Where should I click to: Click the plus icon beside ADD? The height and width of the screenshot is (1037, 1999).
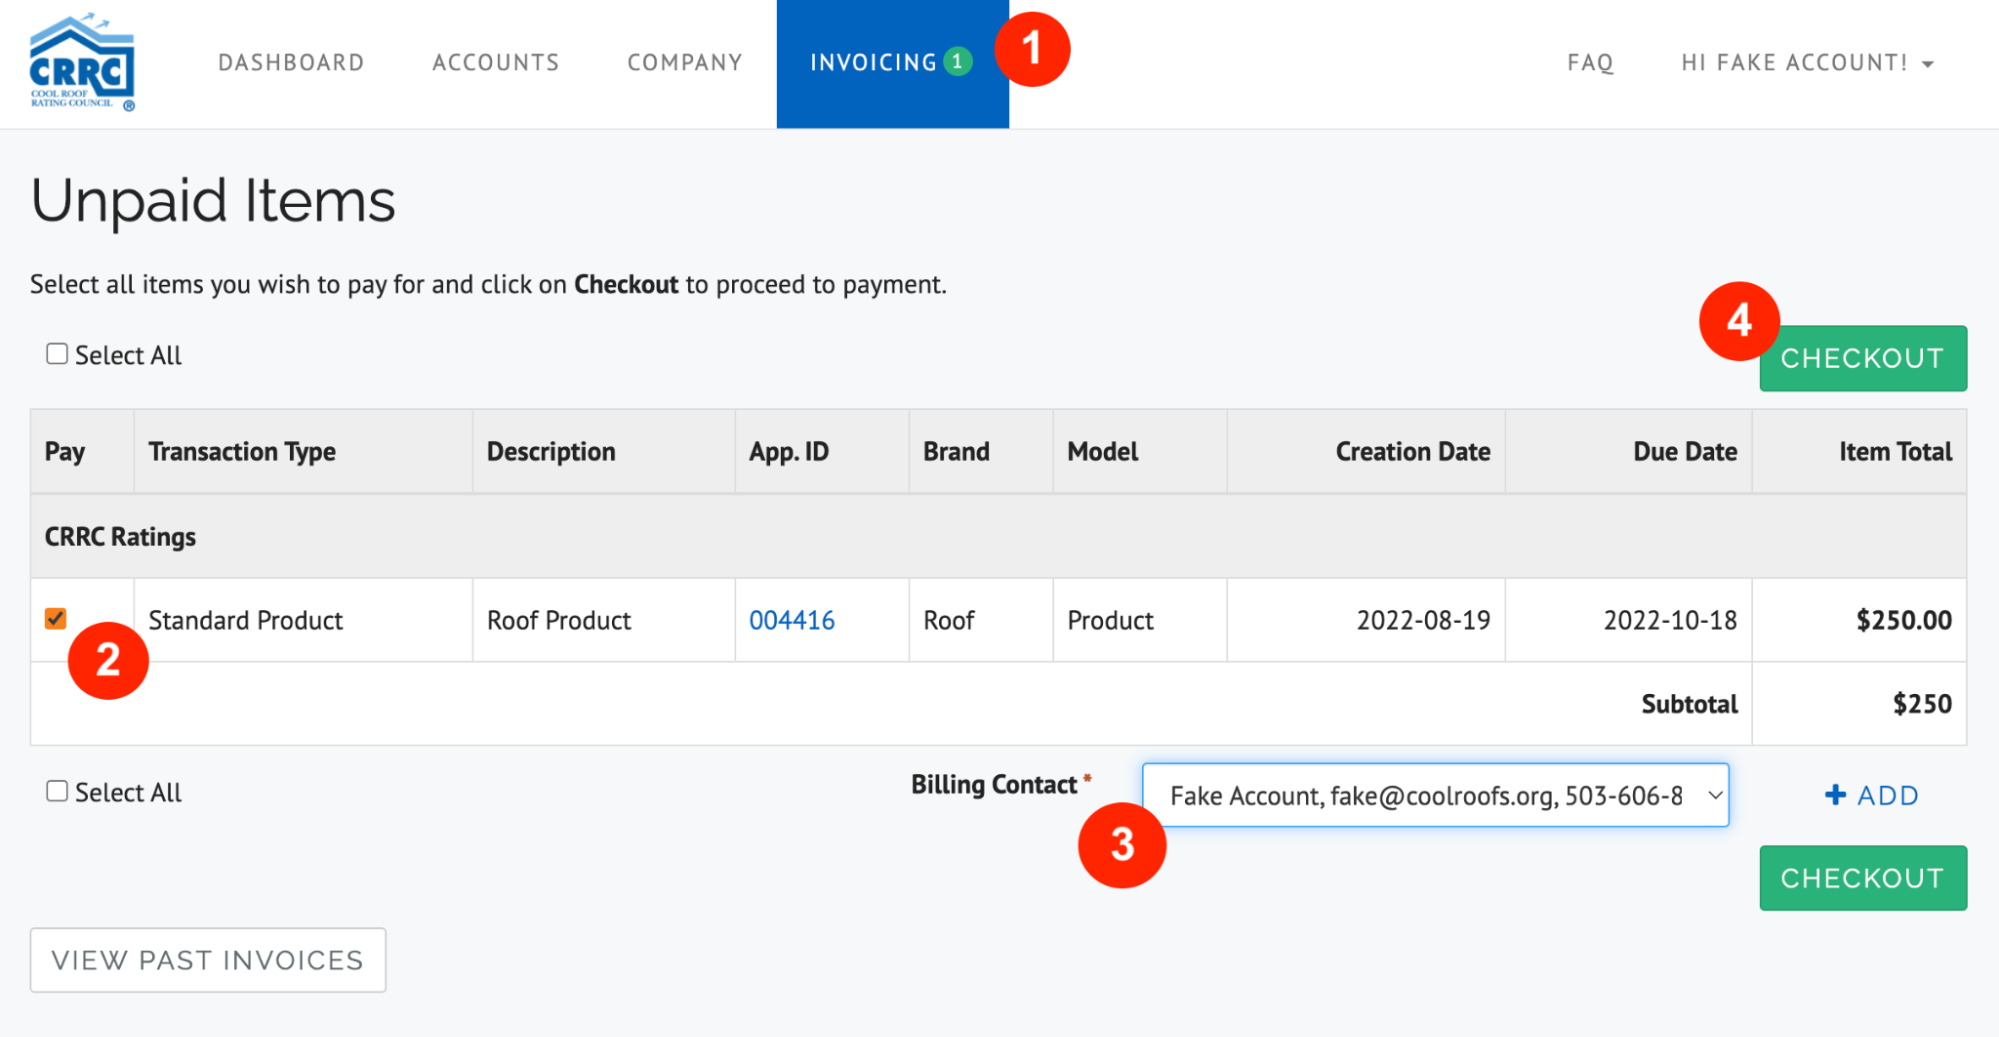(x=1836, y=794)
